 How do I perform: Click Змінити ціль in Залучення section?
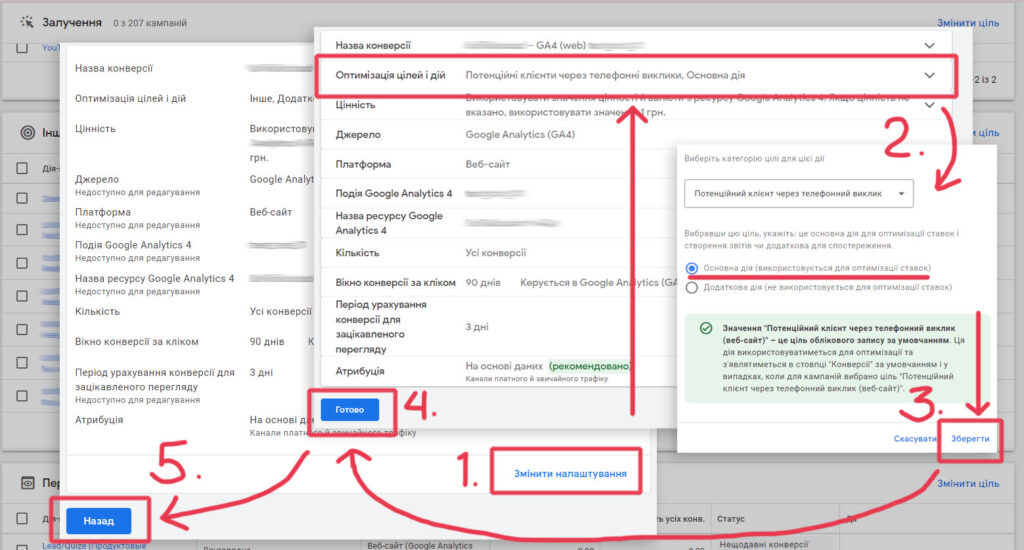point(967,22)
